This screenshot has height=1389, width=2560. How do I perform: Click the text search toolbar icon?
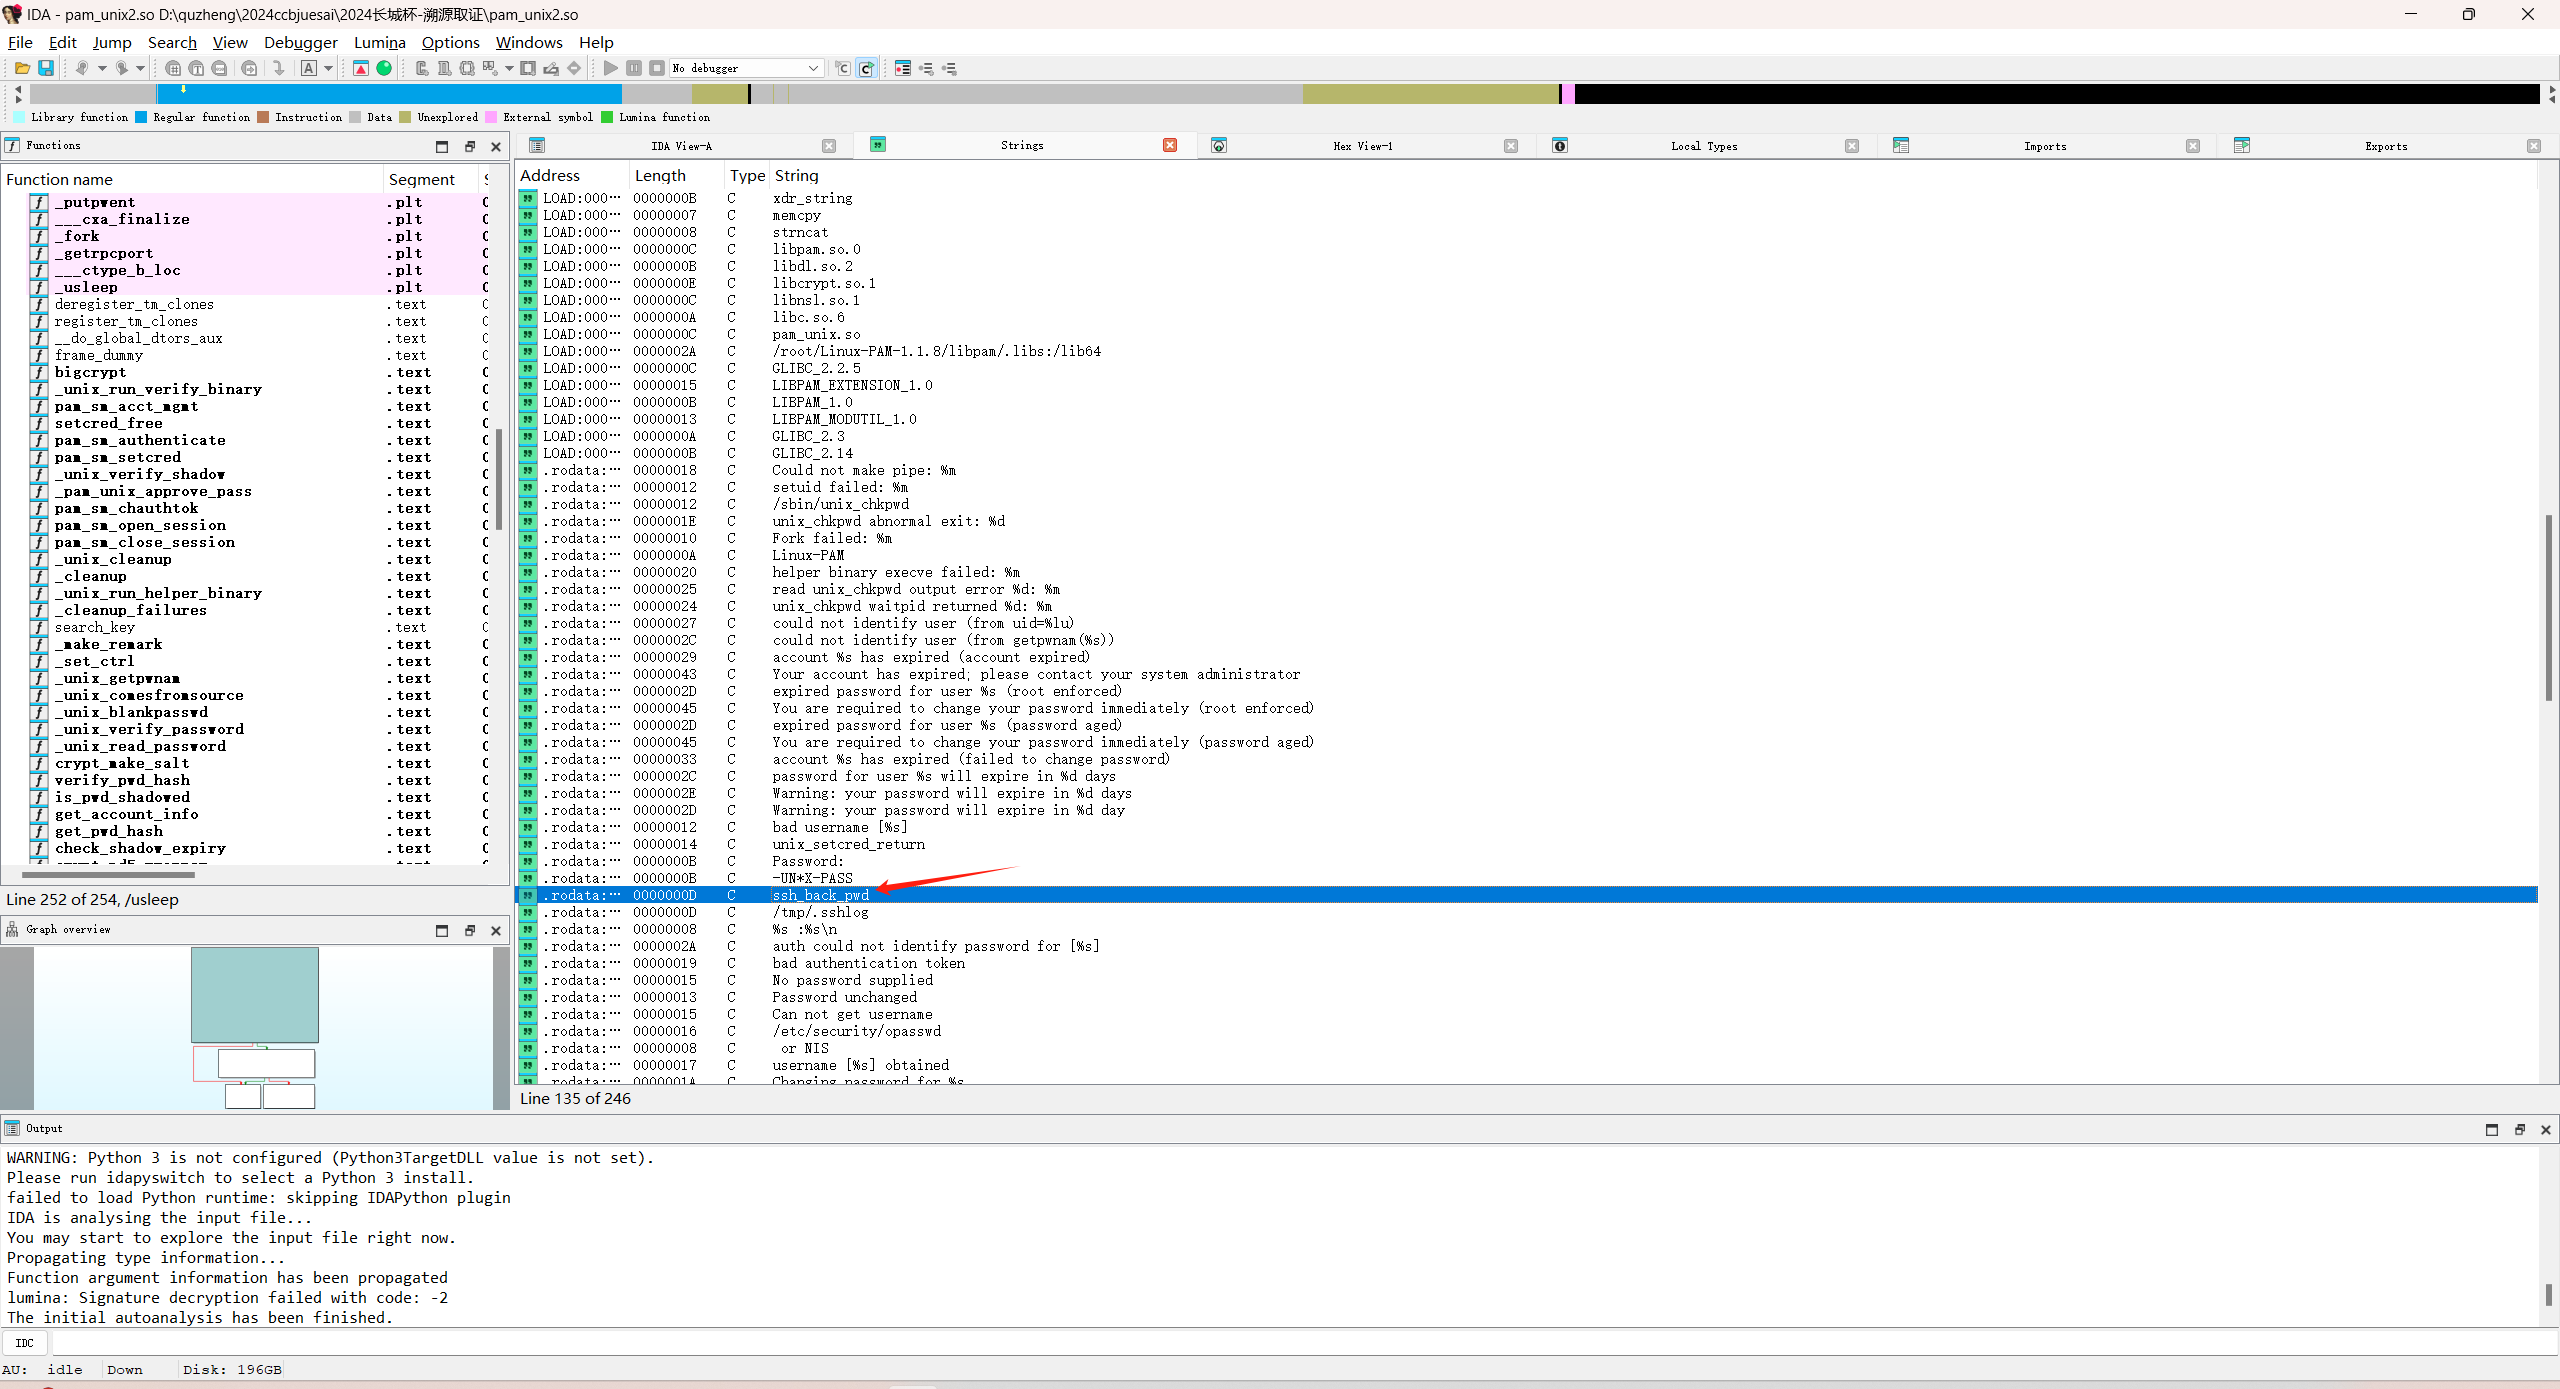196,68
